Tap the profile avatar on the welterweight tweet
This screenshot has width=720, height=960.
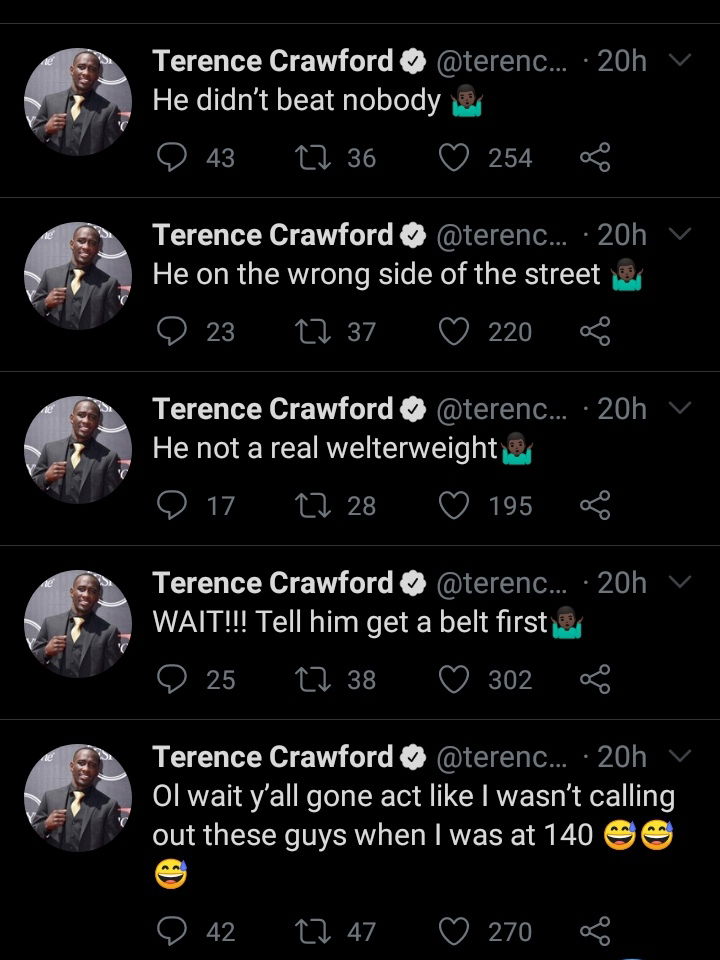coord(78,449)
